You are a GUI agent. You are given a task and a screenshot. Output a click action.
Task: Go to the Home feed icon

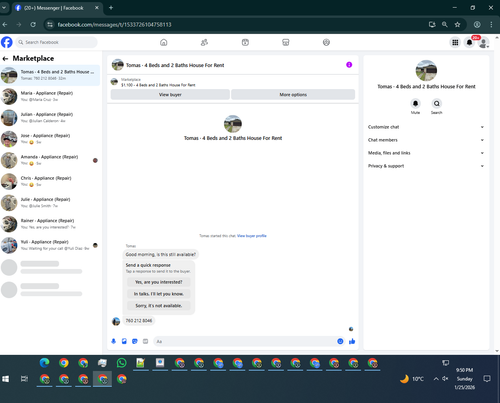164,42
